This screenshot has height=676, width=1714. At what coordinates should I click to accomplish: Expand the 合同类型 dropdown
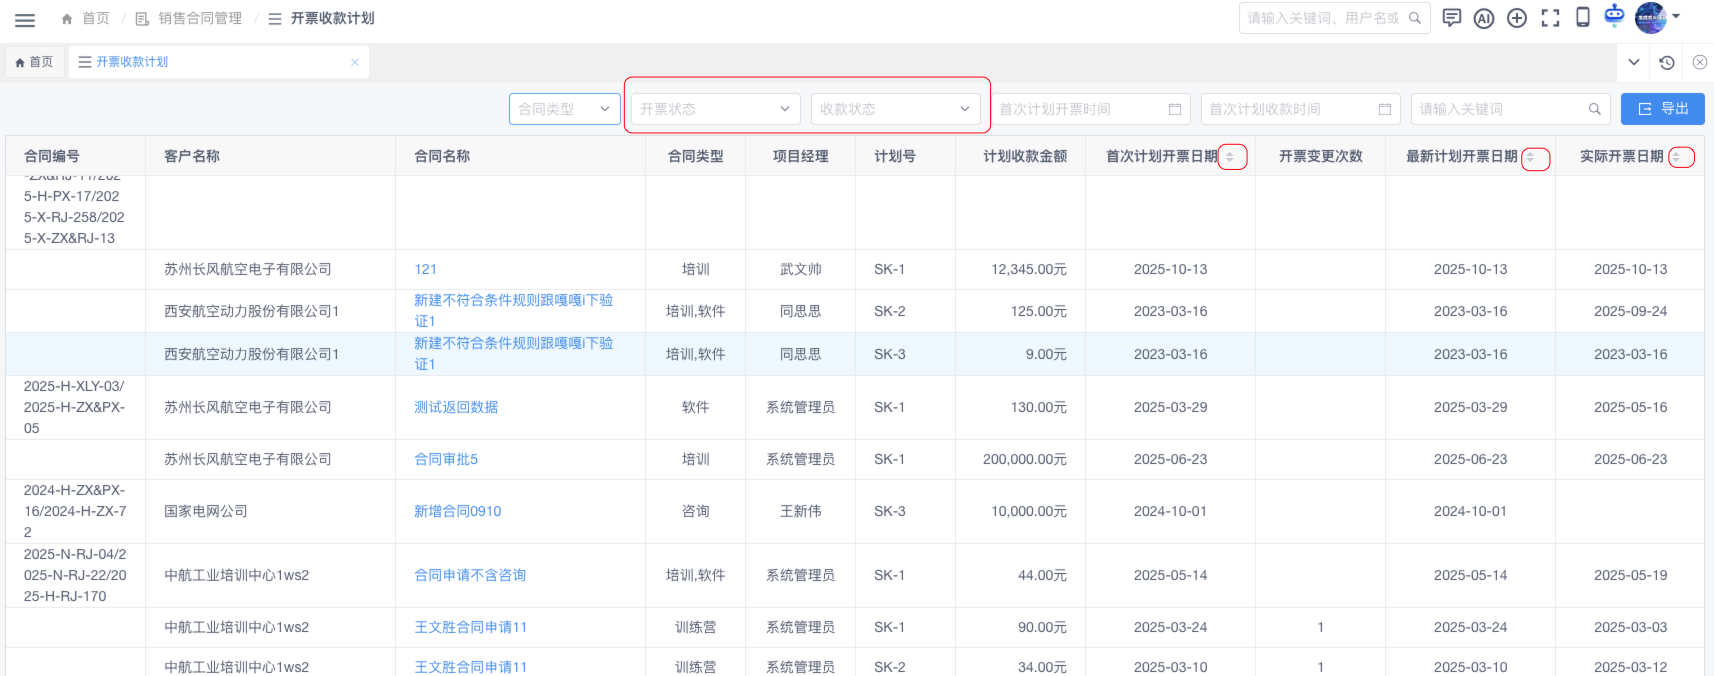point(564,109)
